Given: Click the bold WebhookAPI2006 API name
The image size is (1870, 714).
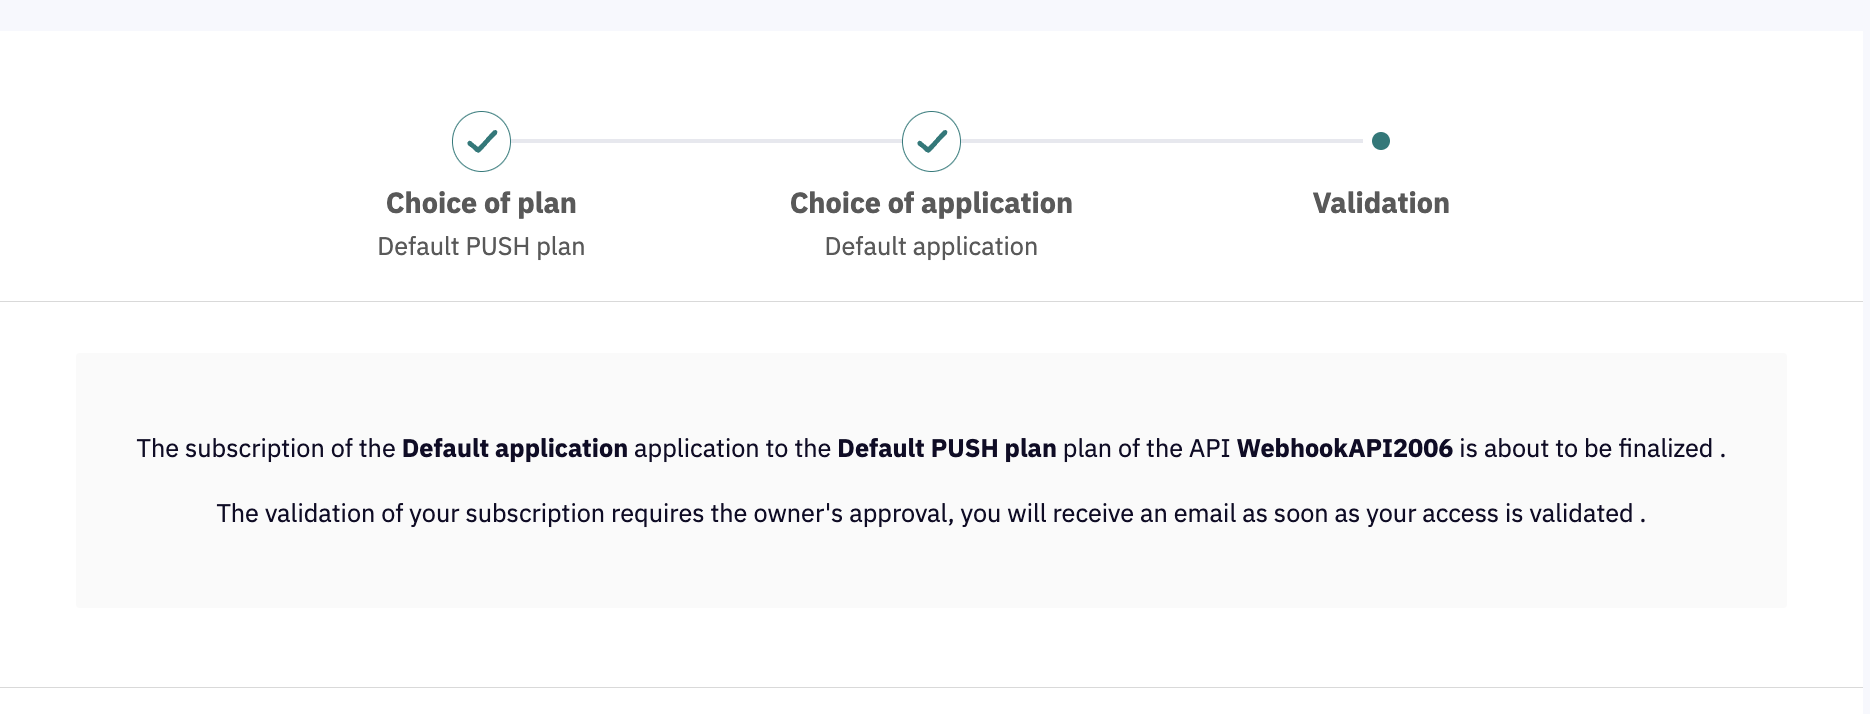Looking at the screenshot, I should (x=1344, y=449).
